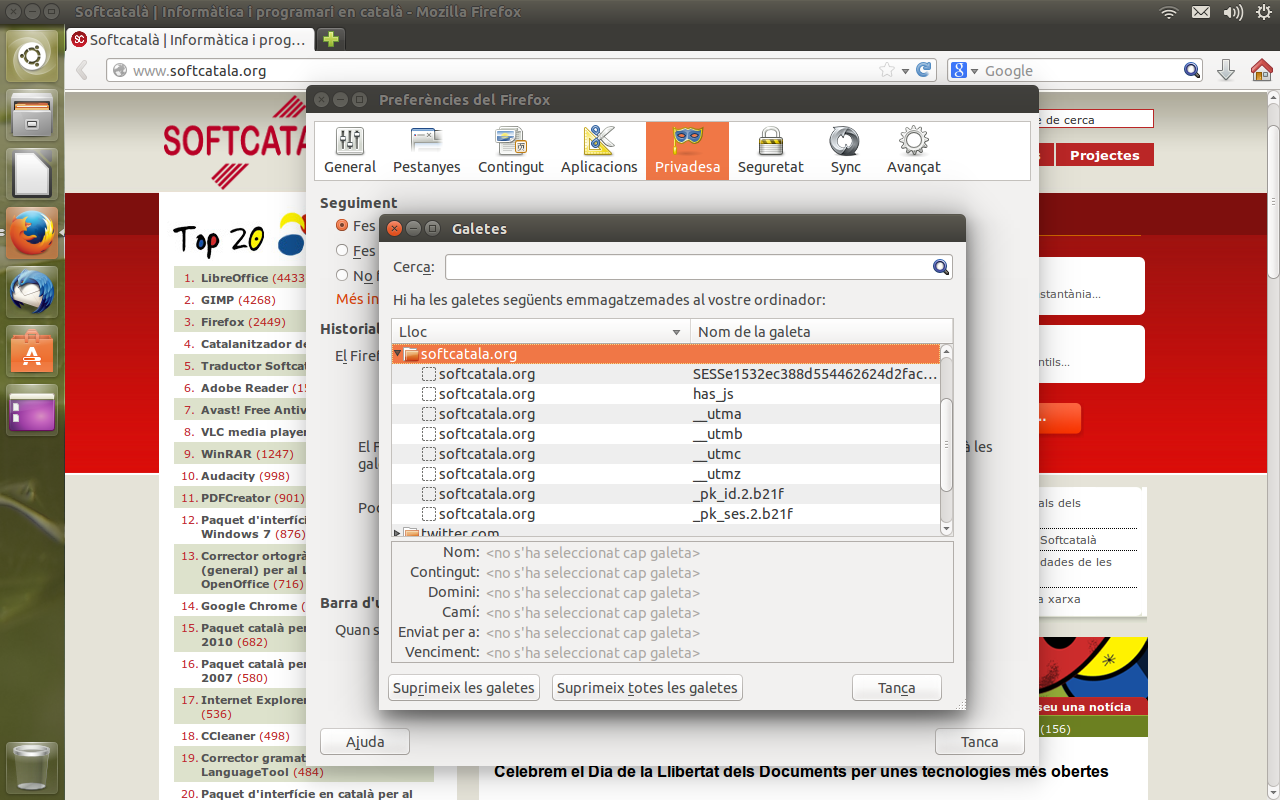Open the Avançat gear pane
This screenshot has width=1280, height=800.
pos(913,151)
